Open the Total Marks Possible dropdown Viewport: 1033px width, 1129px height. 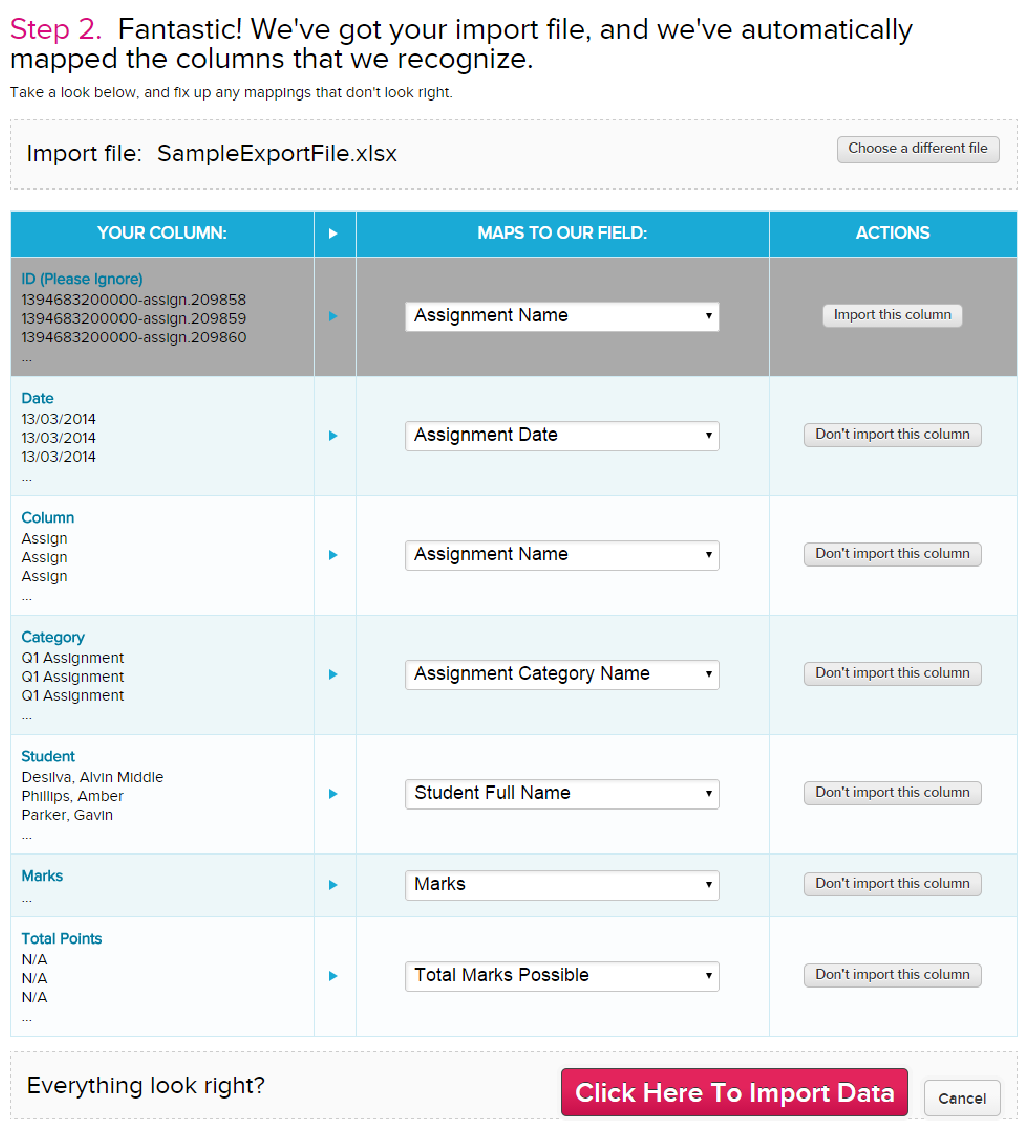[x=562, y=976]
